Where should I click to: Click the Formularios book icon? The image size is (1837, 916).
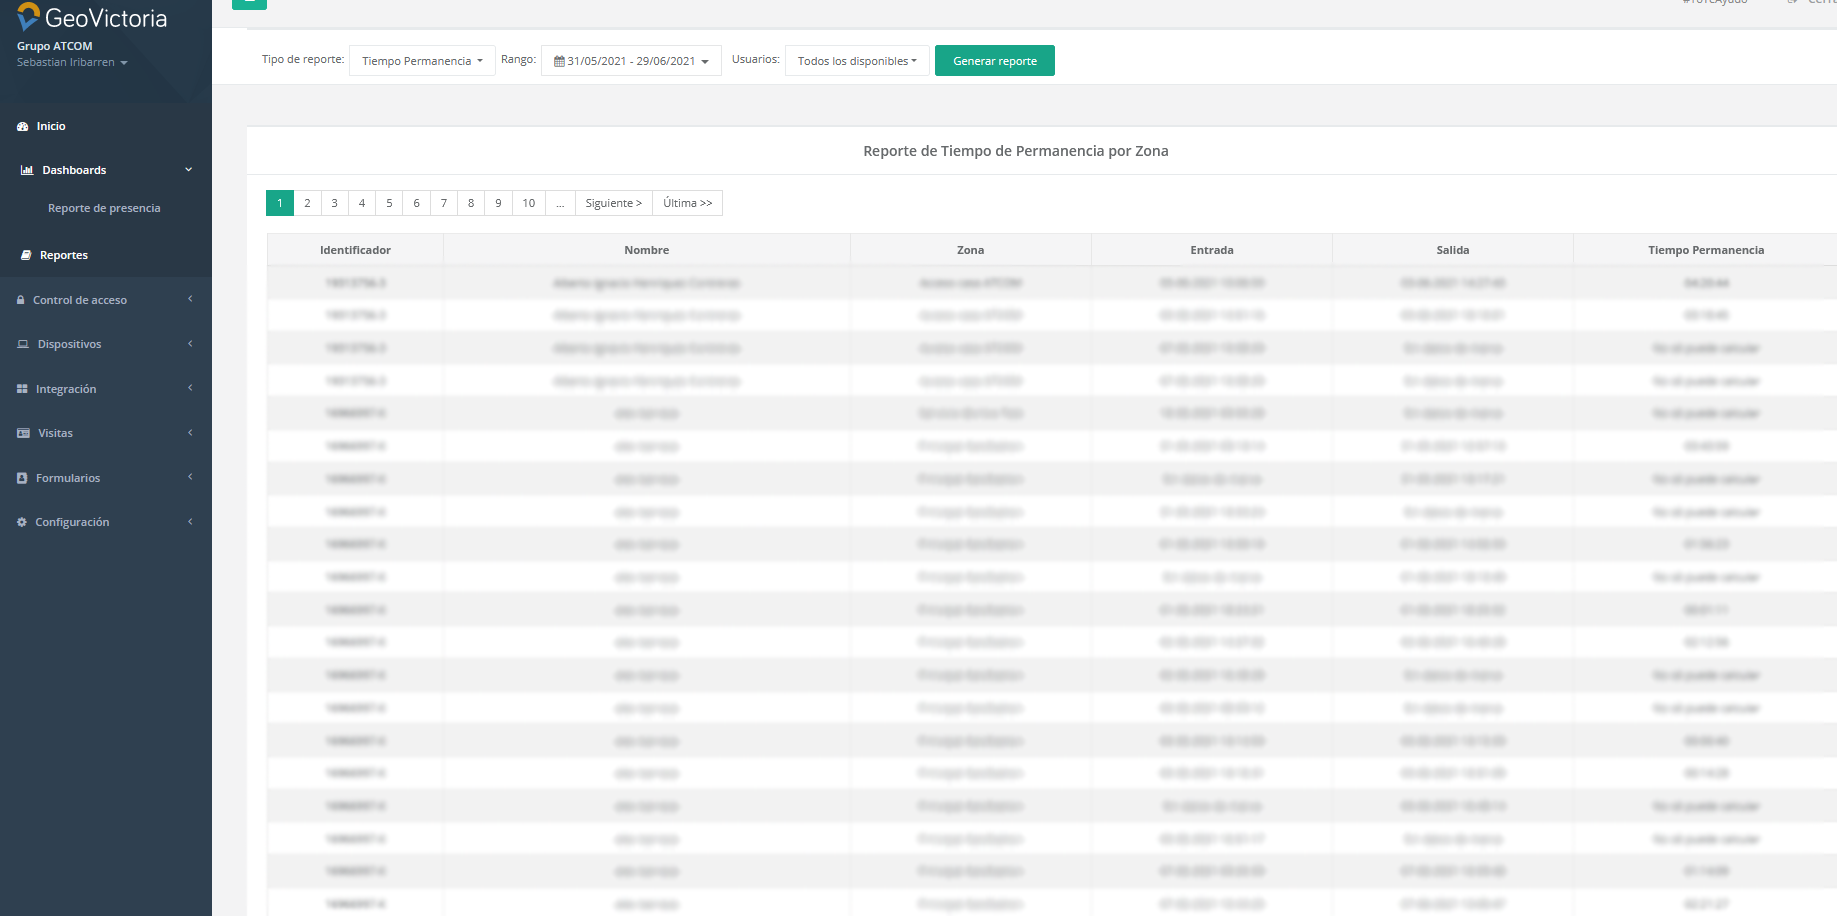(22, 479)
